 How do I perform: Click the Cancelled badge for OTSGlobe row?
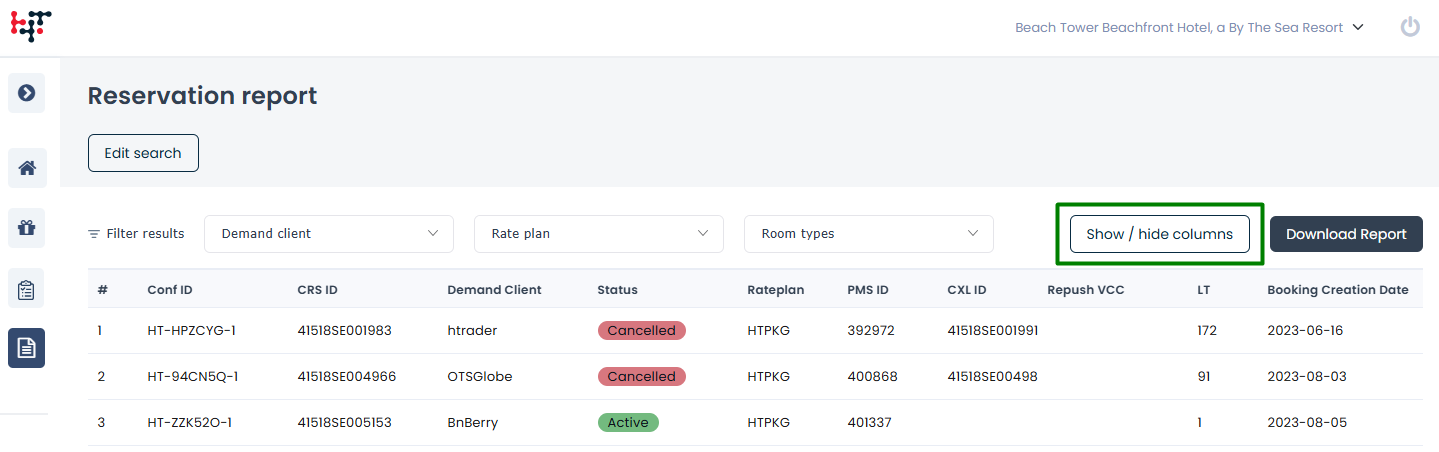tap(641, 376)
